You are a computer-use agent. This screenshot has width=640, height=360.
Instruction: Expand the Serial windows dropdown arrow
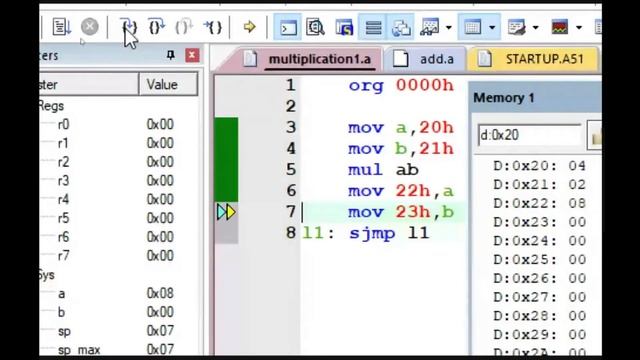(x=536, y=27)
